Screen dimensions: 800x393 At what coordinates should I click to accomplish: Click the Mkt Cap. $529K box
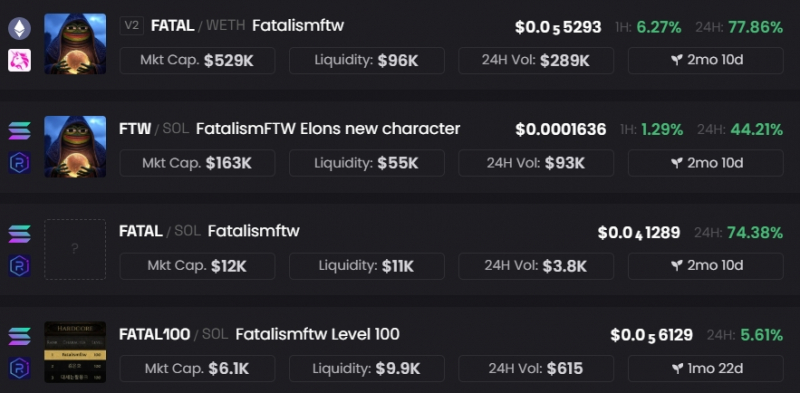[197, 61]
